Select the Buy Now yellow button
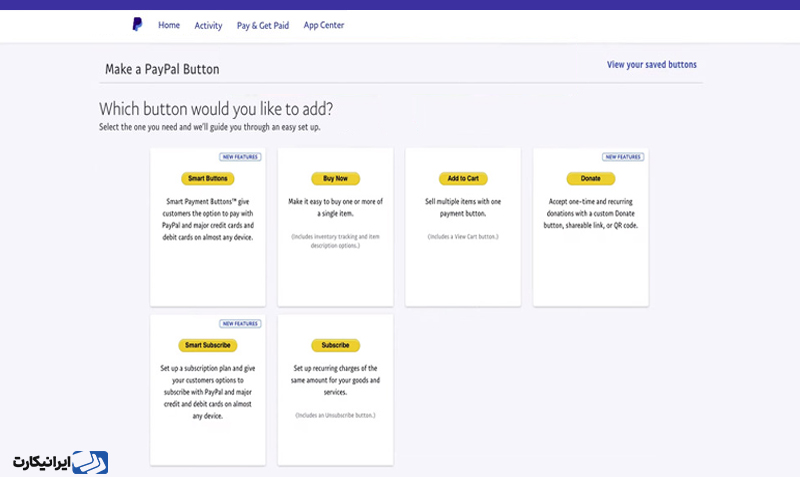Image resolution: width=800 pixels, height=477 pixels. 335,179
